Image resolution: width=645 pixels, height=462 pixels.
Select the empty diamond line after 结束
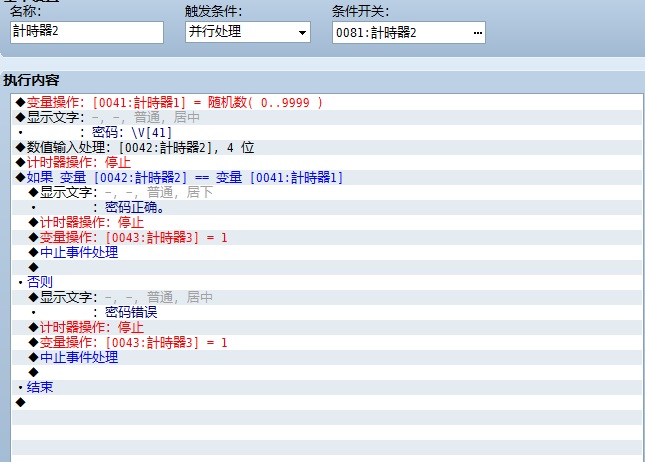(x=327, y=403)
